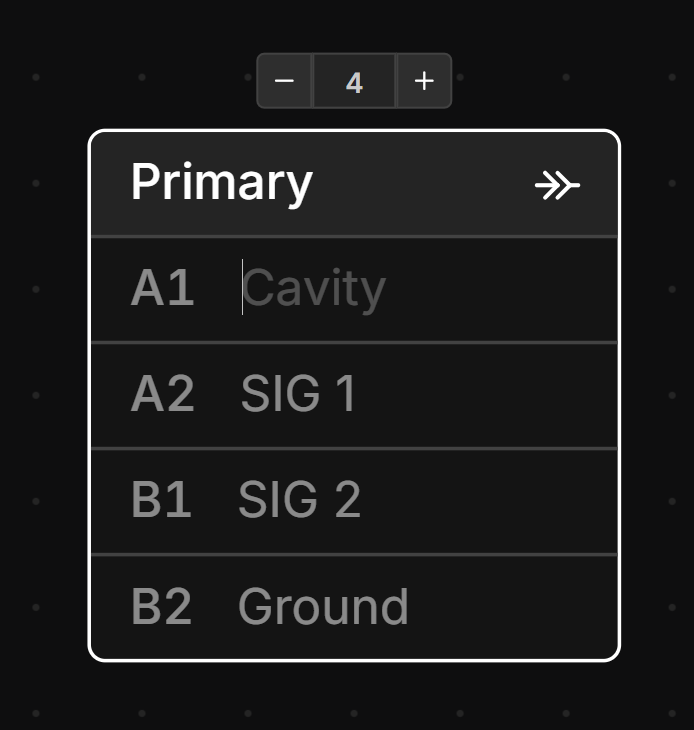Edit the SIG 2 signal name

pyautogui.click(x=299, y=500)
